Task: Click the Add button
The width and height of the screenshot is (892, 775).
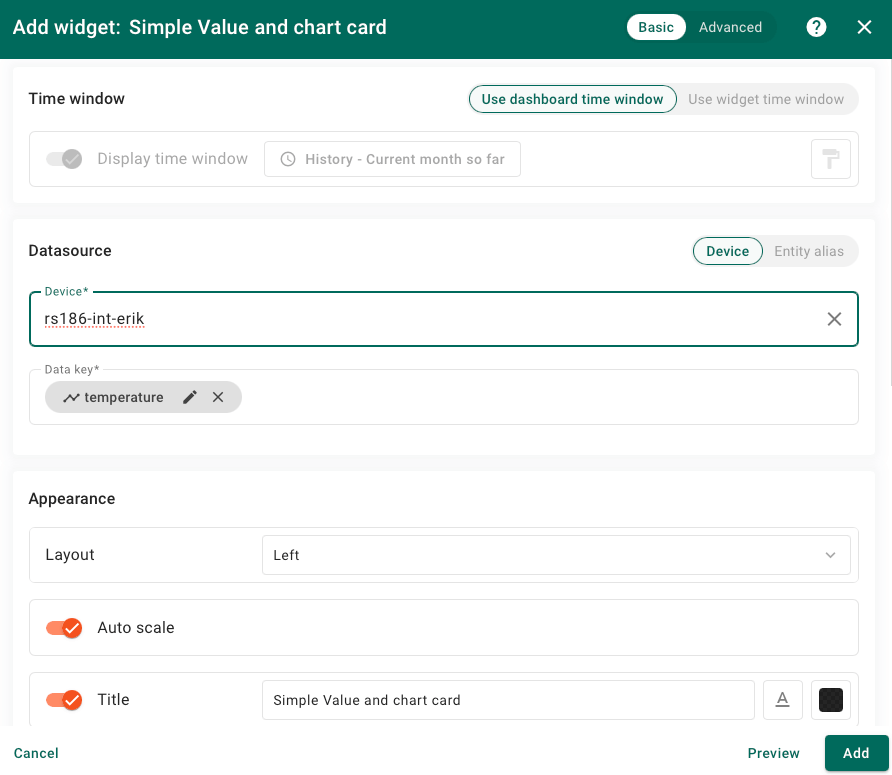Action: (855, 753)
